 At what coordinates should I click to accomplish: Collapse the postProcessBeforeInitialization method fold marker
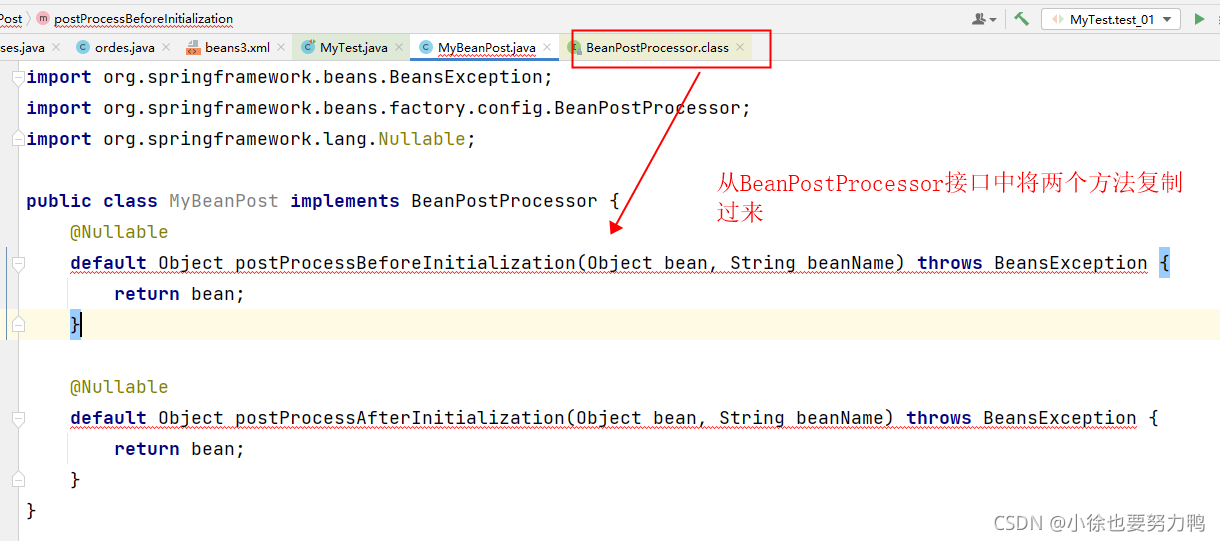(x=17, y=263)
